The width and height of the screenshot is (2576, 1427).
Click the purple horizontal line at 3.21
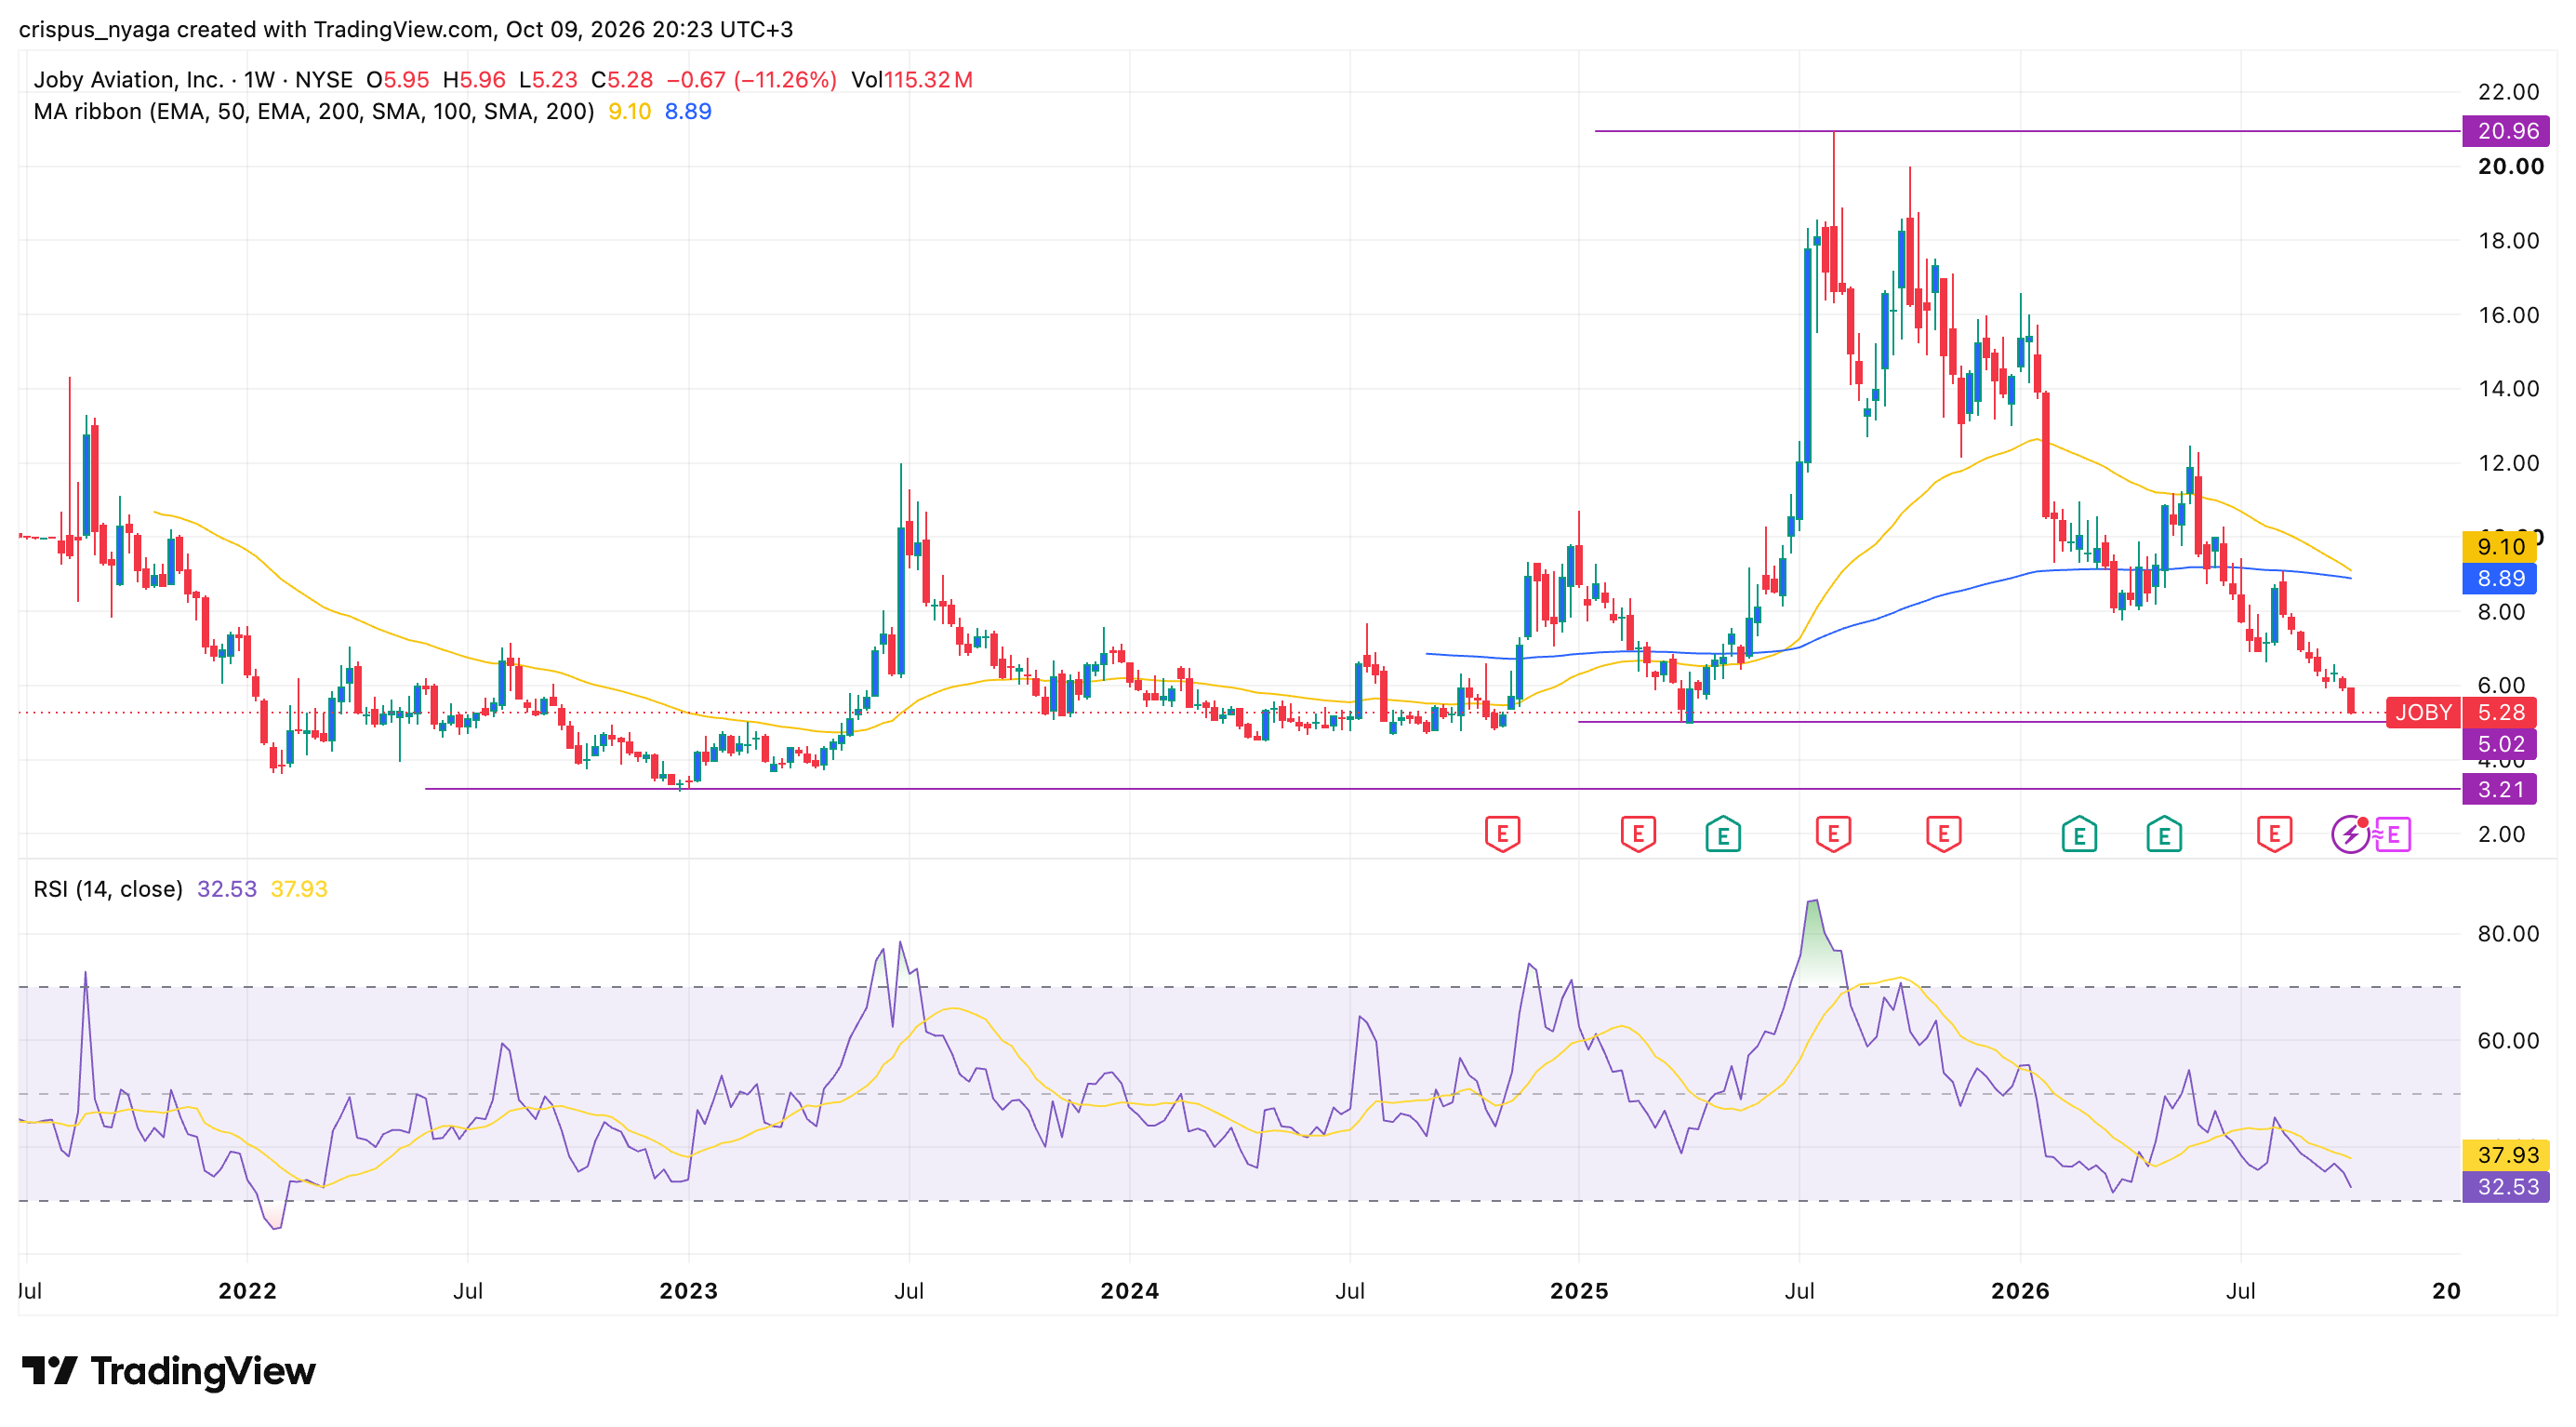1442,789
